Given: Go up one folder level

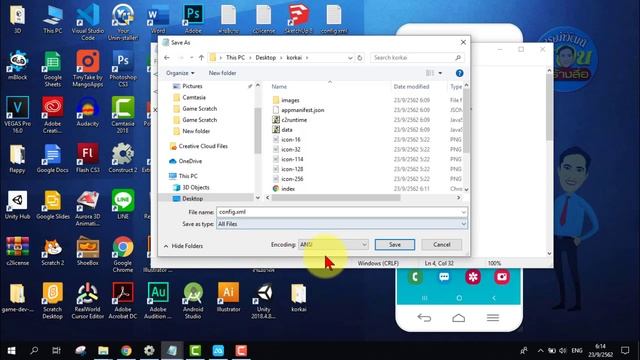Looking at the screenshot, I should 201,58.
